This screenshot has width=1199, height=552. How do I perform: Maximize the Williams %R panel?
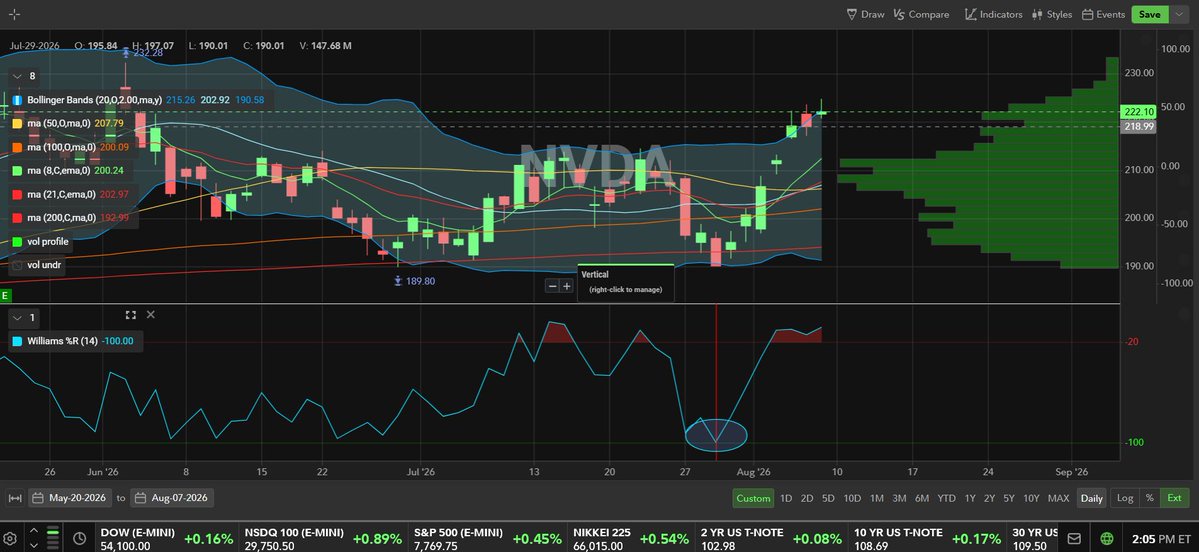point(130,315)
